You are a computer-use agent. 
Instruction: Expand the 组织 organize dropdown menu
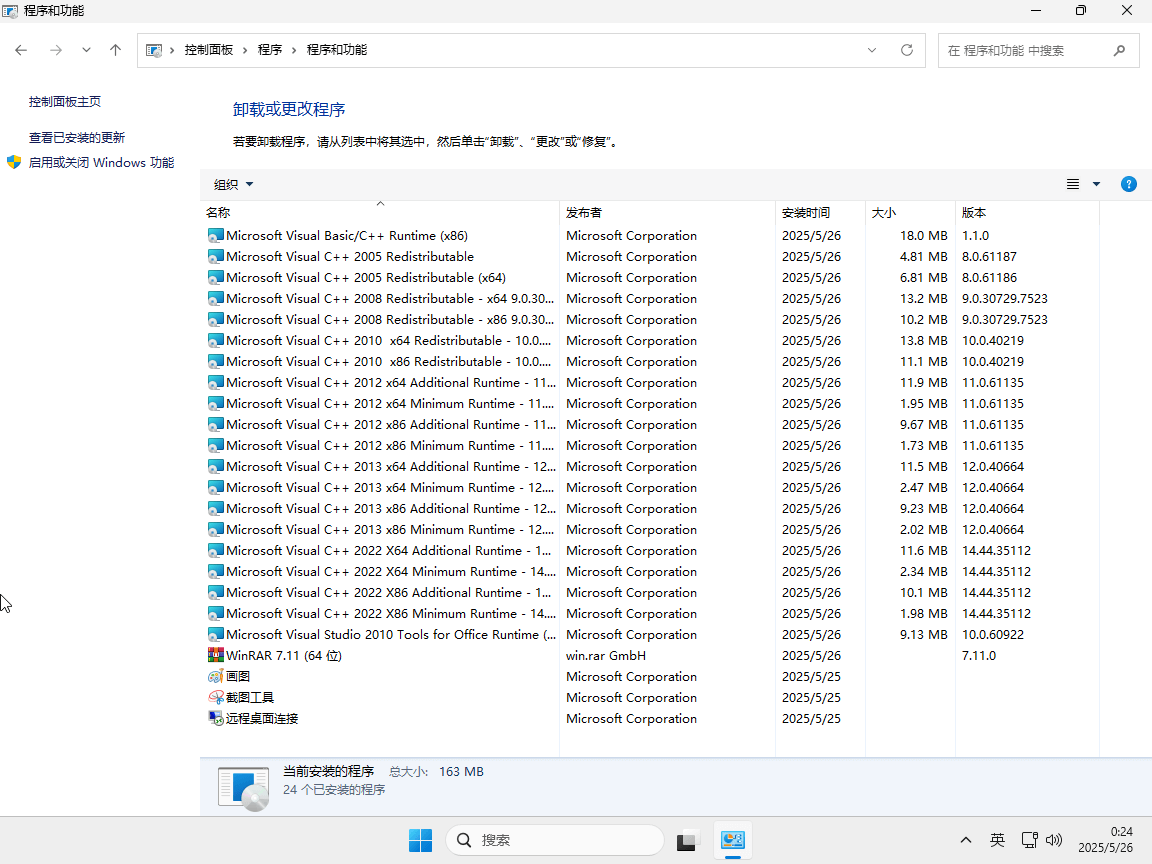pyautogui.click(x=233, y=184)
